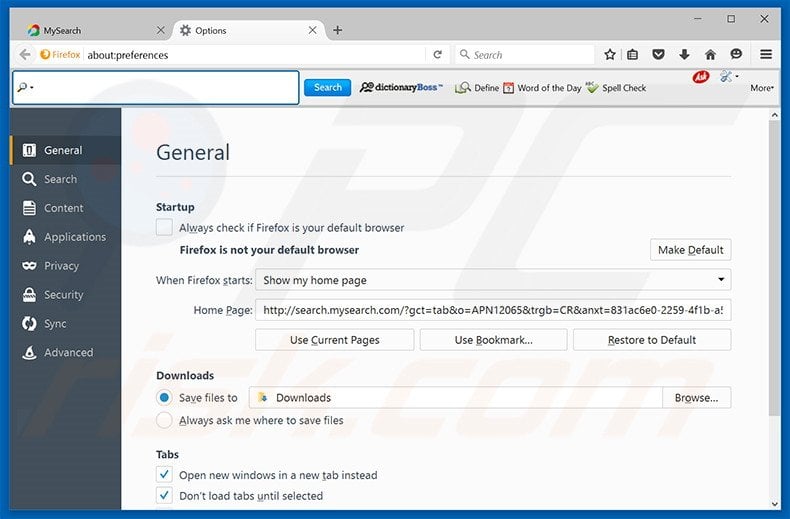Open the Search preferences pane

coord(65,179)
